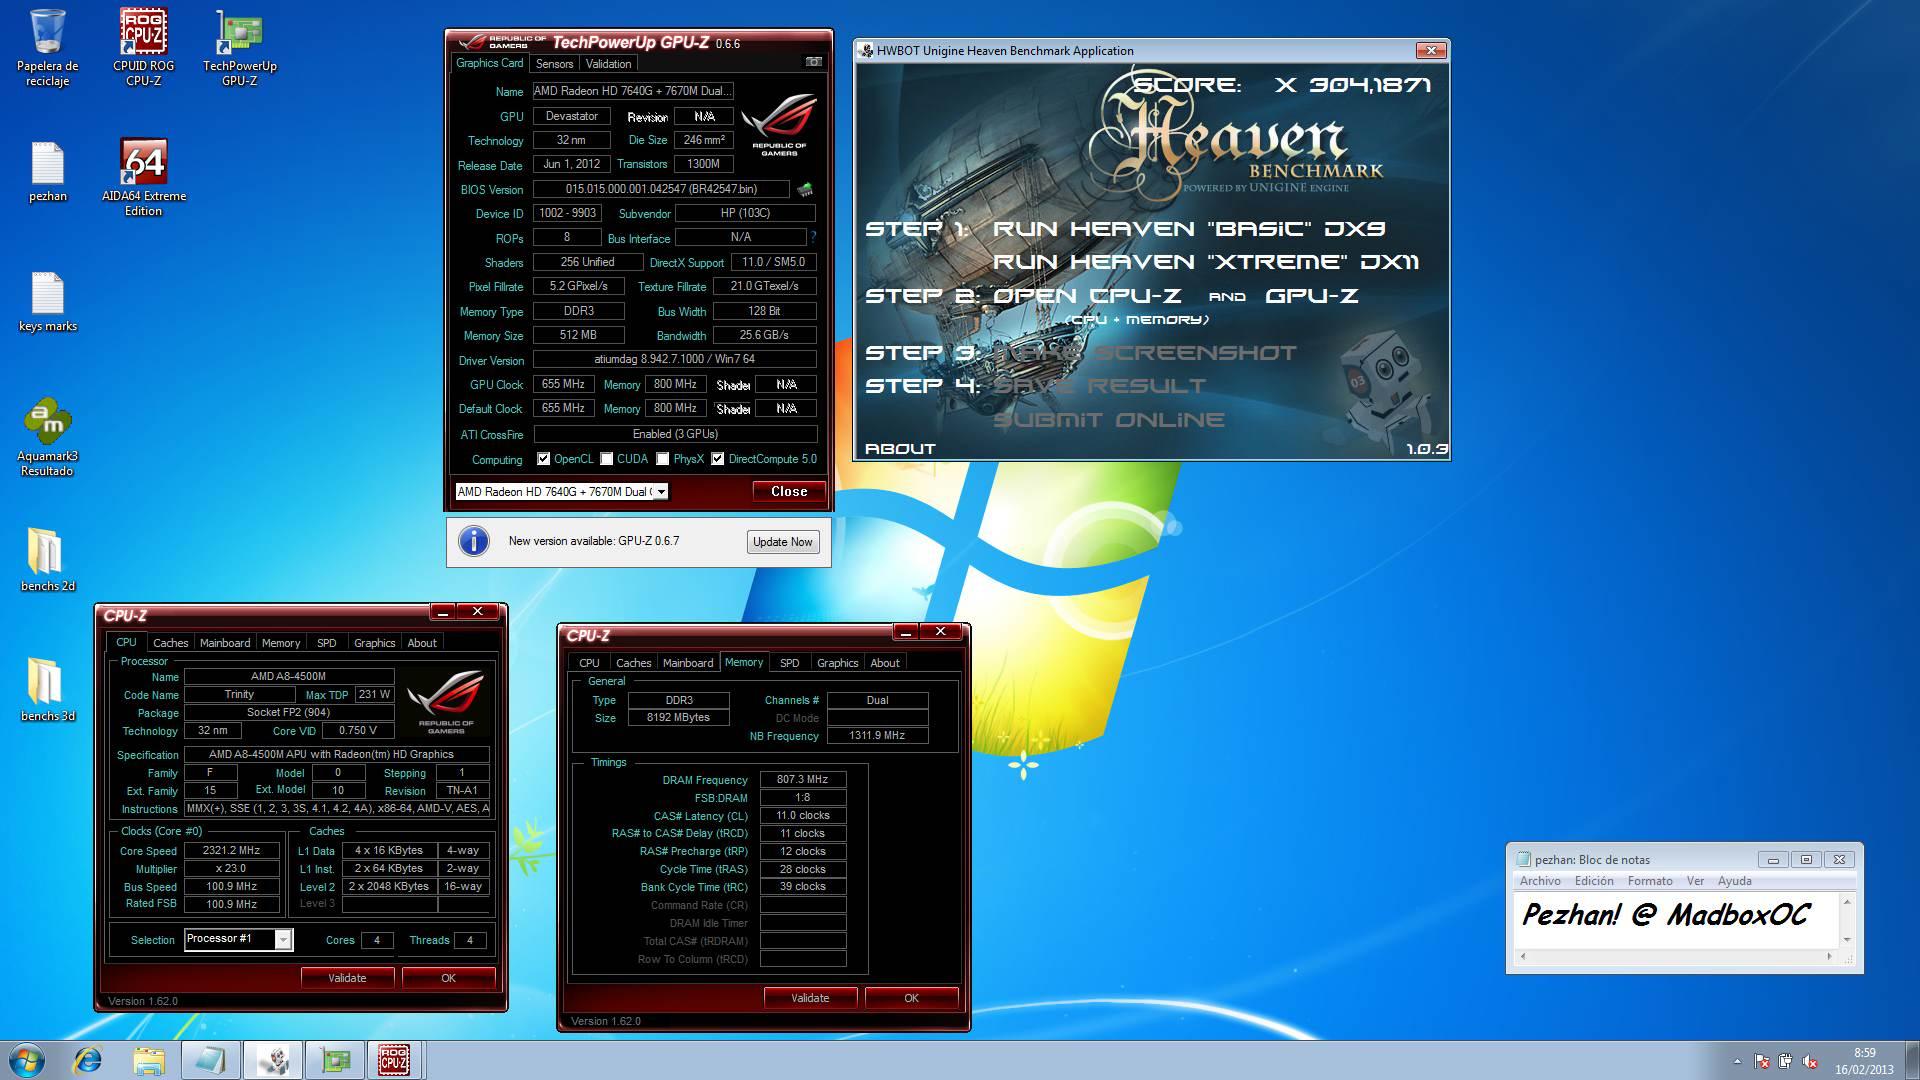Image resolution: width=1920 pixels, height=1080 pixels.
Task: Open Ayuda menu in Notepad
Action: [x=1734, y=881]
